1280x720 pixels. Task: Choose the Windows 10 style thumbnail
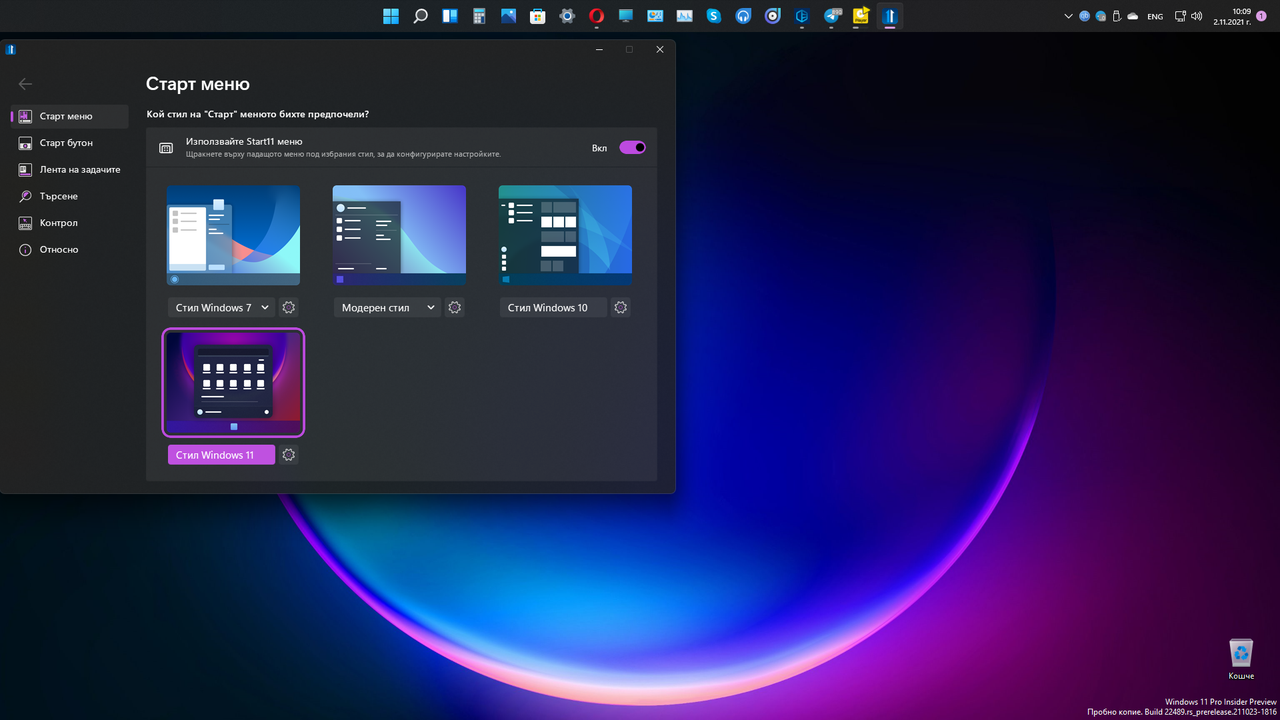click(565, 236)
